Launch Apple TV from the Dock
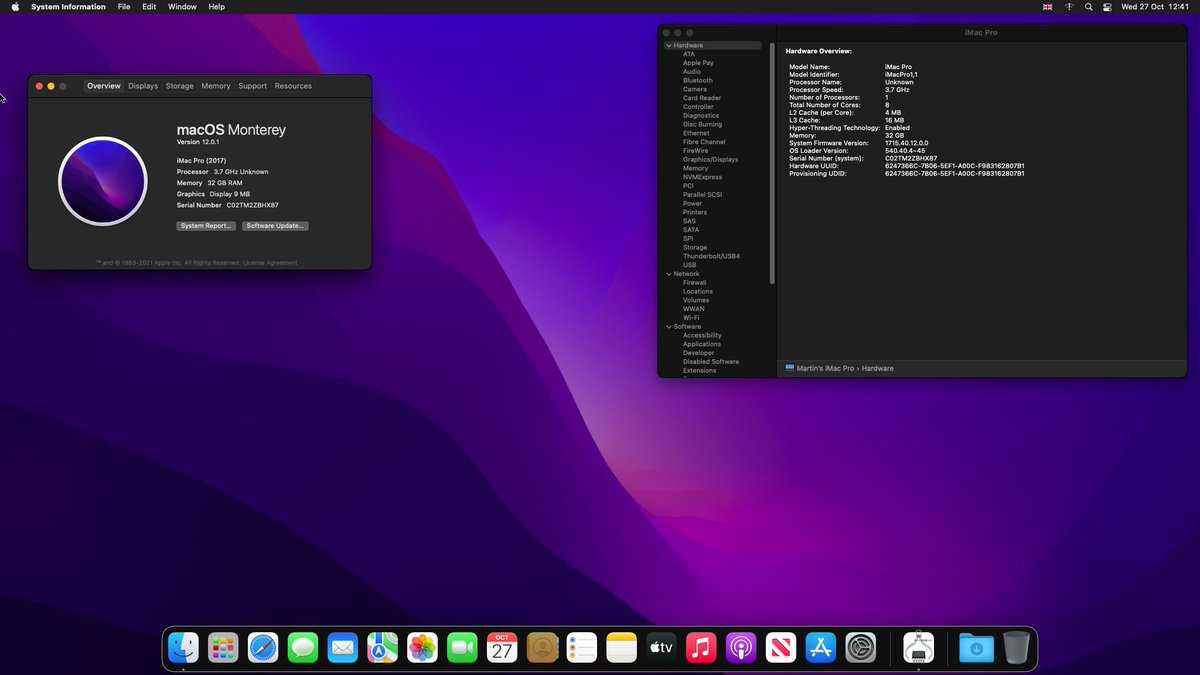This screenshot has width=1200, height=675. [x=661, y=648]
